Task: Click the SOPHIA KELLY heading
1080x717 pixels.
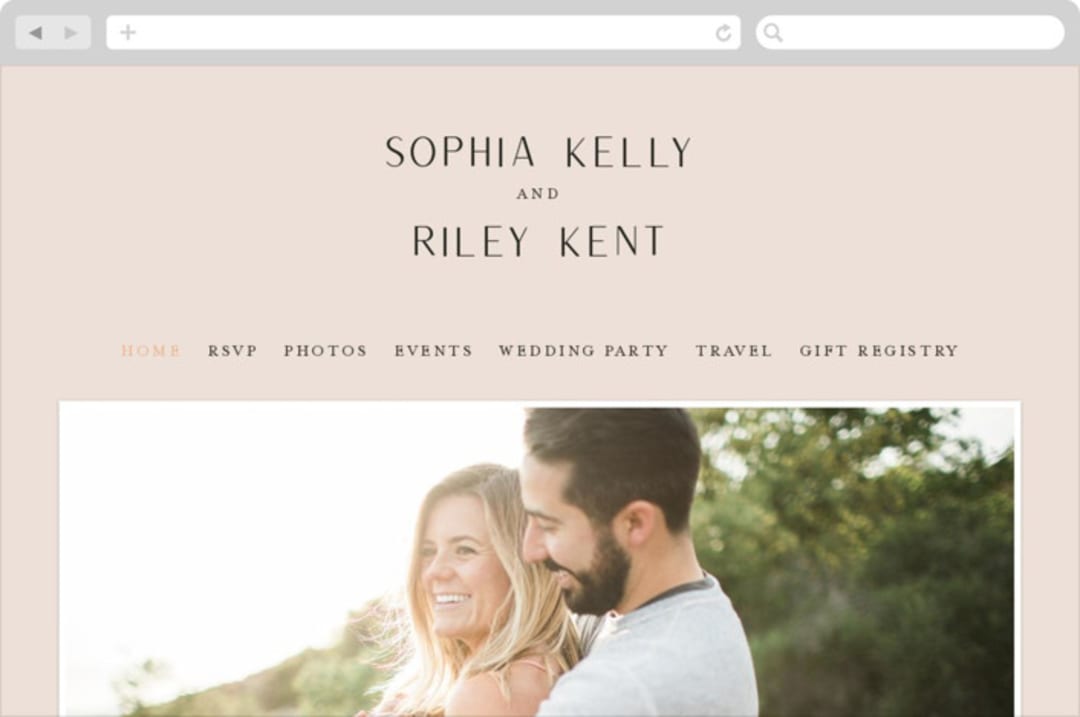Action: (538, 152)
